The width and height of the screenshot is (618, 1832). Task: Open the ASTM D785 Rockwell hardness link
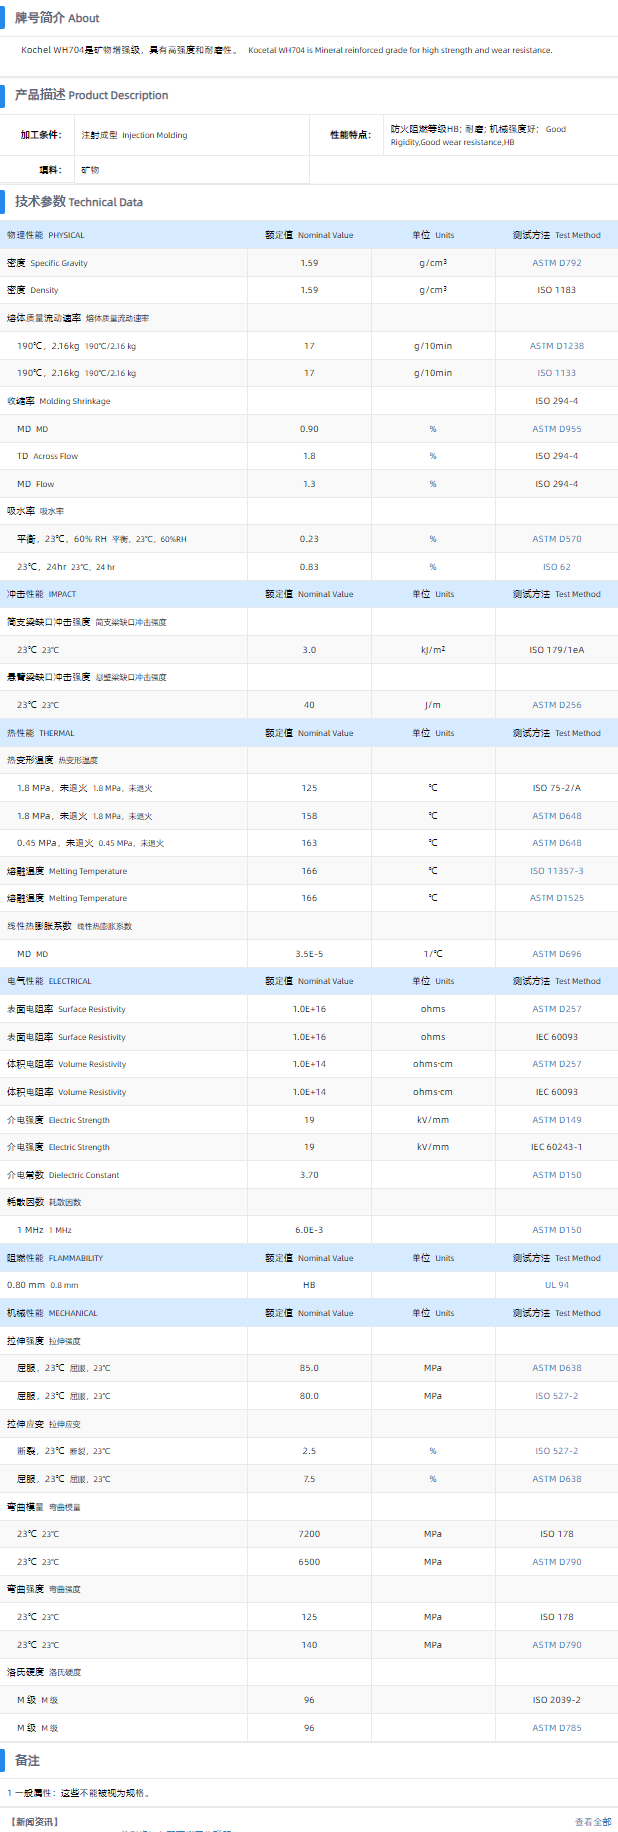click(556, 1728)
